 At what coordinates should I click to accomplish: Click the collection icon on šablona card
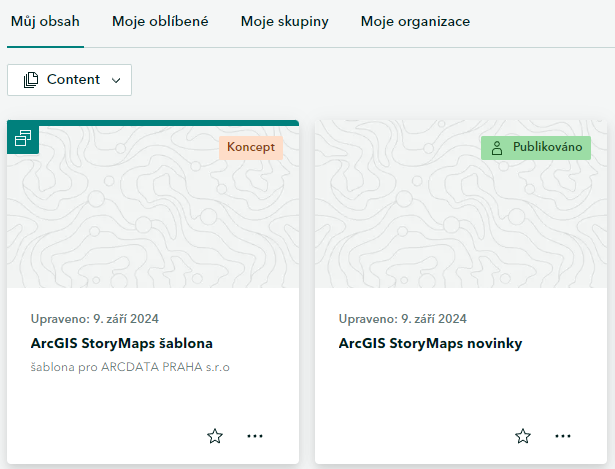[x=23, y=138]
